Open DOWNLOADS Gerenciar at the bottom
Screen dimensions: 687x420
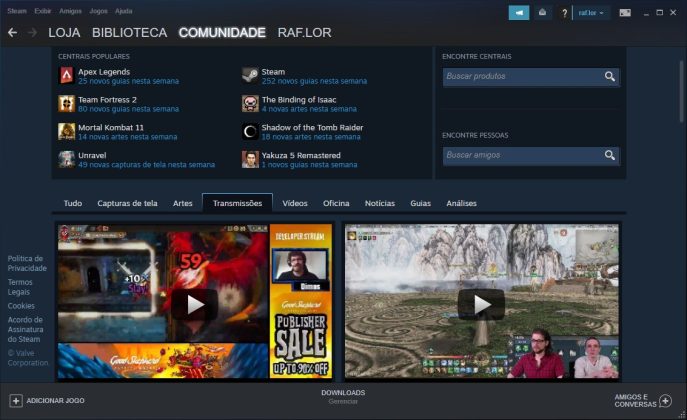343,396
